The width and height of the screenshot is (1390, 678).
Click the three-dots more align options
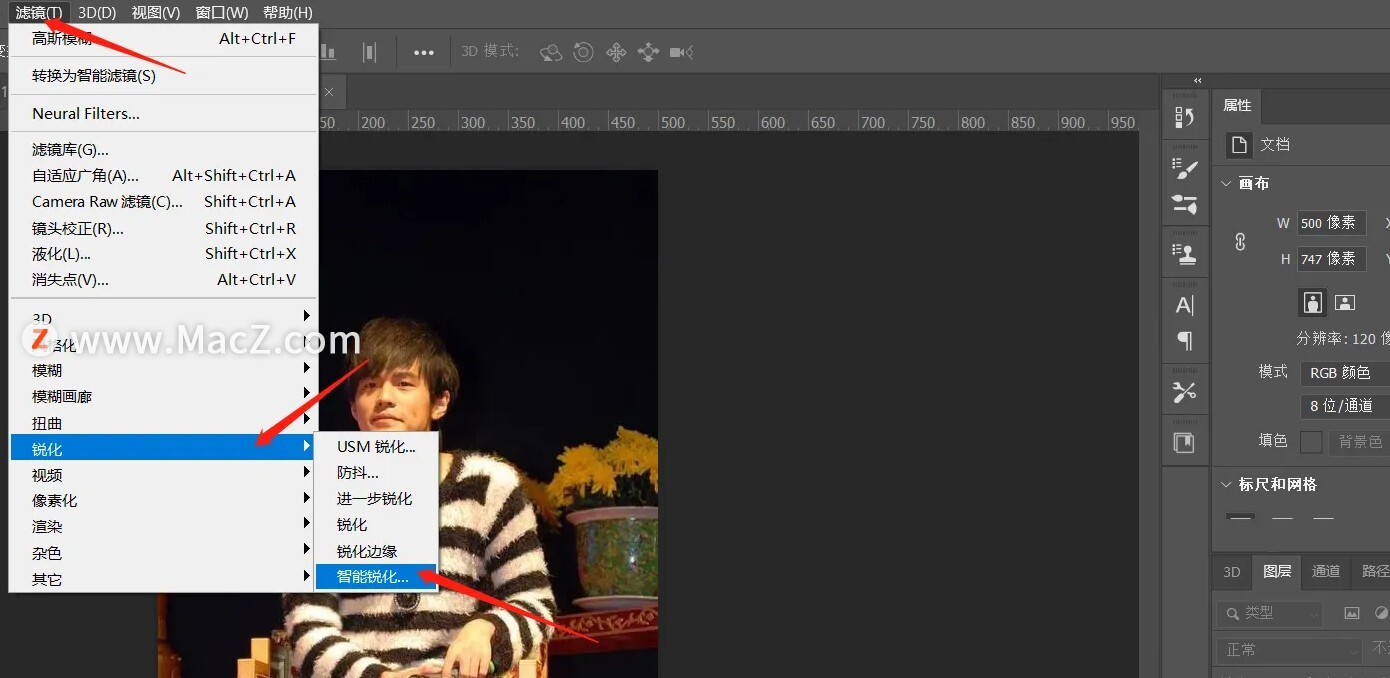[x=424, y=53]
